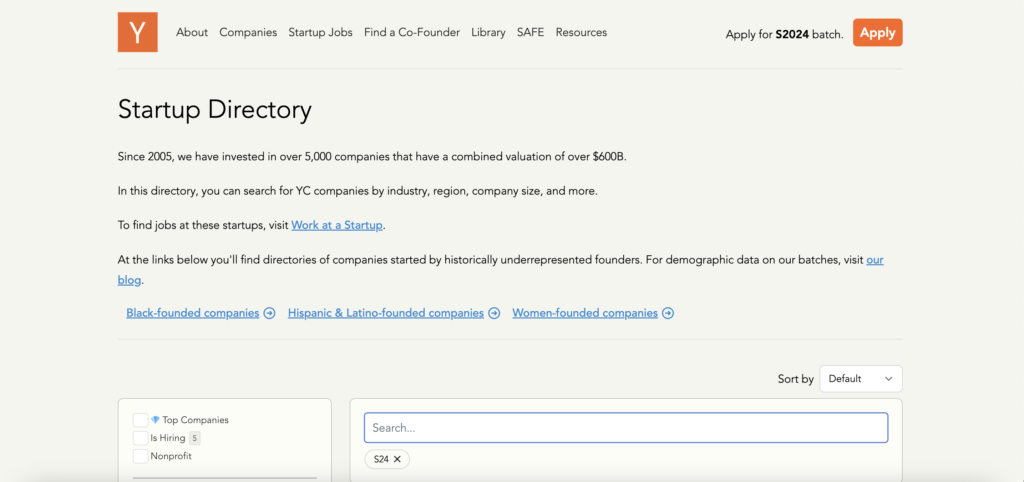Click the arrow icon beside Women-founded companies
The image size is (1024, 482).
coord(668,313)
